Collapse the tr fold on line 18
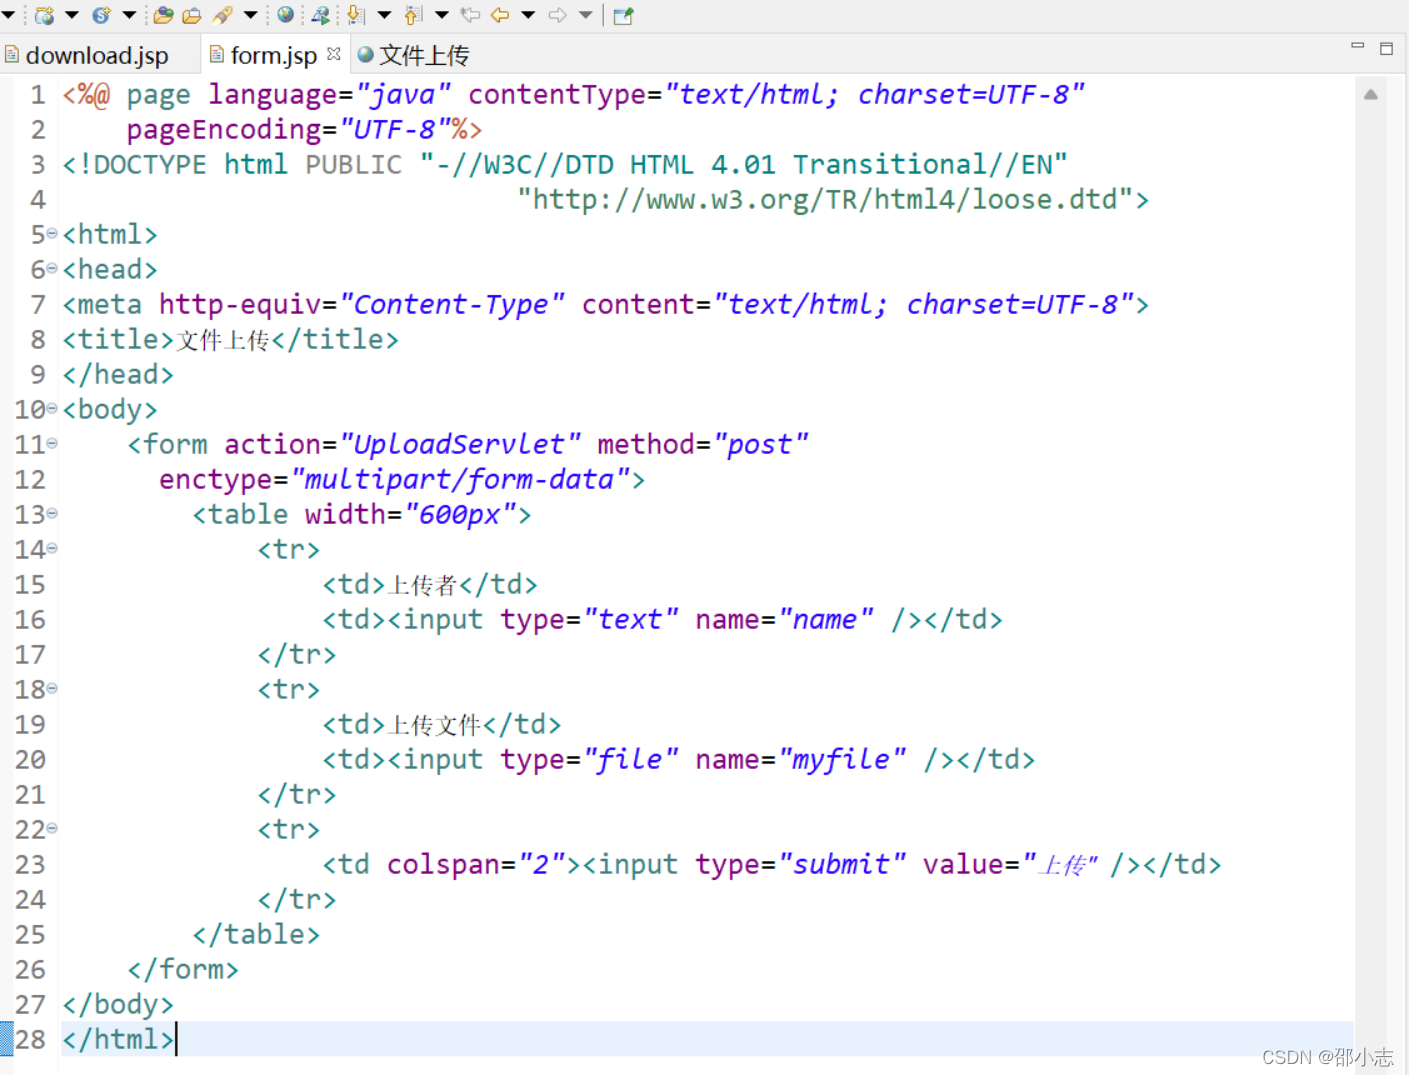Viewport: 1409px width, 1076px height. point(52,689)
